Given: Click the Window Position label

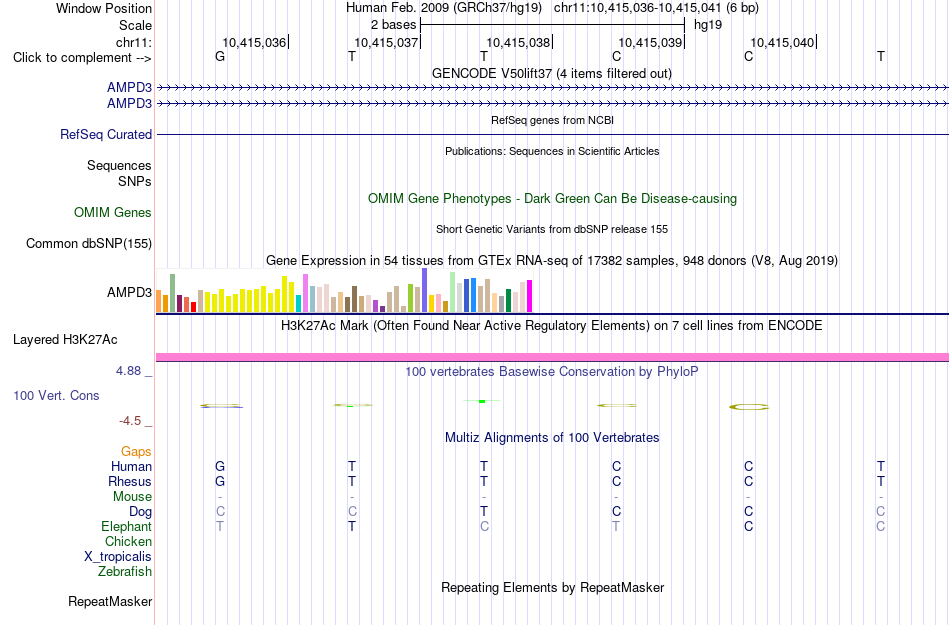Looking at the screenshot, I should click(104, 8).
